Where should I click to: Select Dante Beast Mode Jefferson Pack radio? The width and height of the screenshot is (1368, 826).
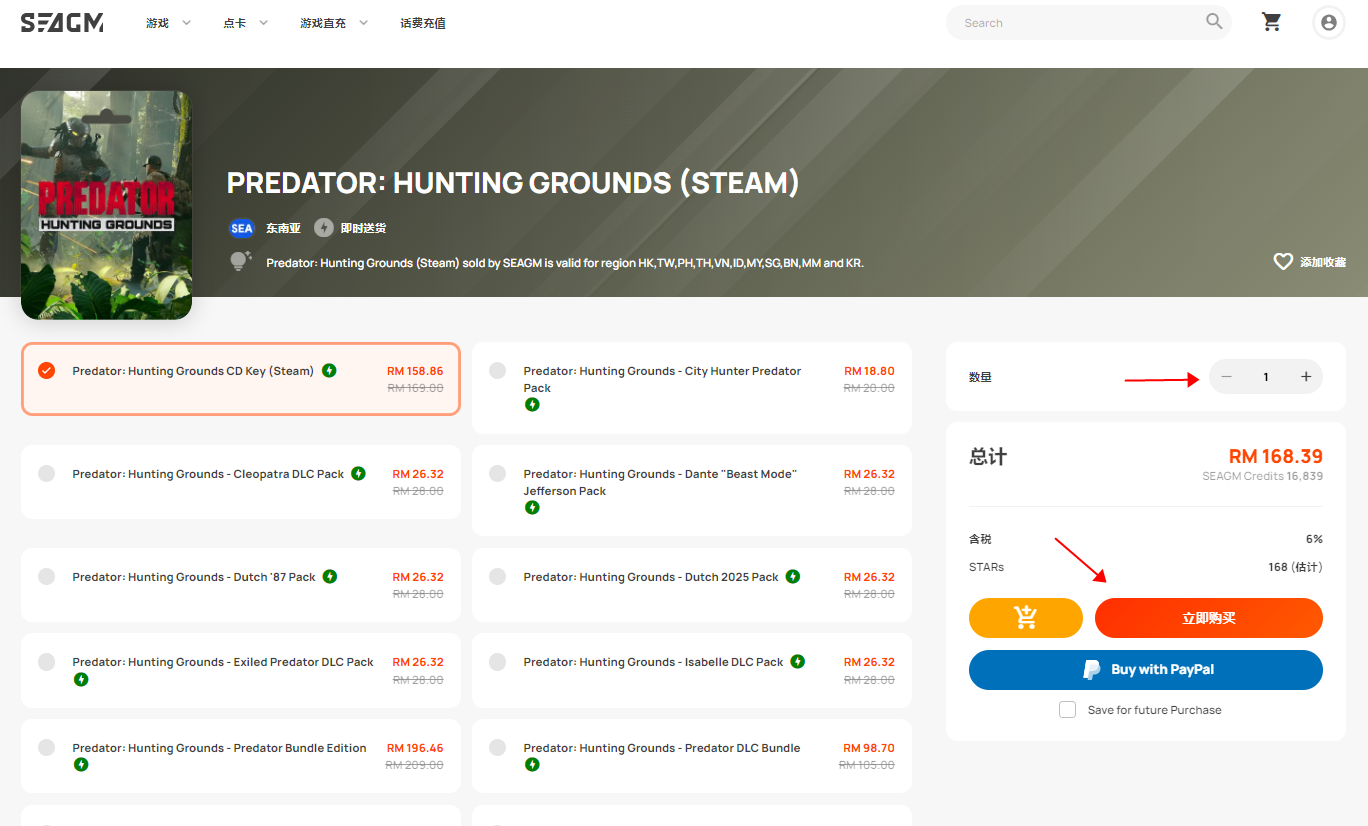pos(497,474)
